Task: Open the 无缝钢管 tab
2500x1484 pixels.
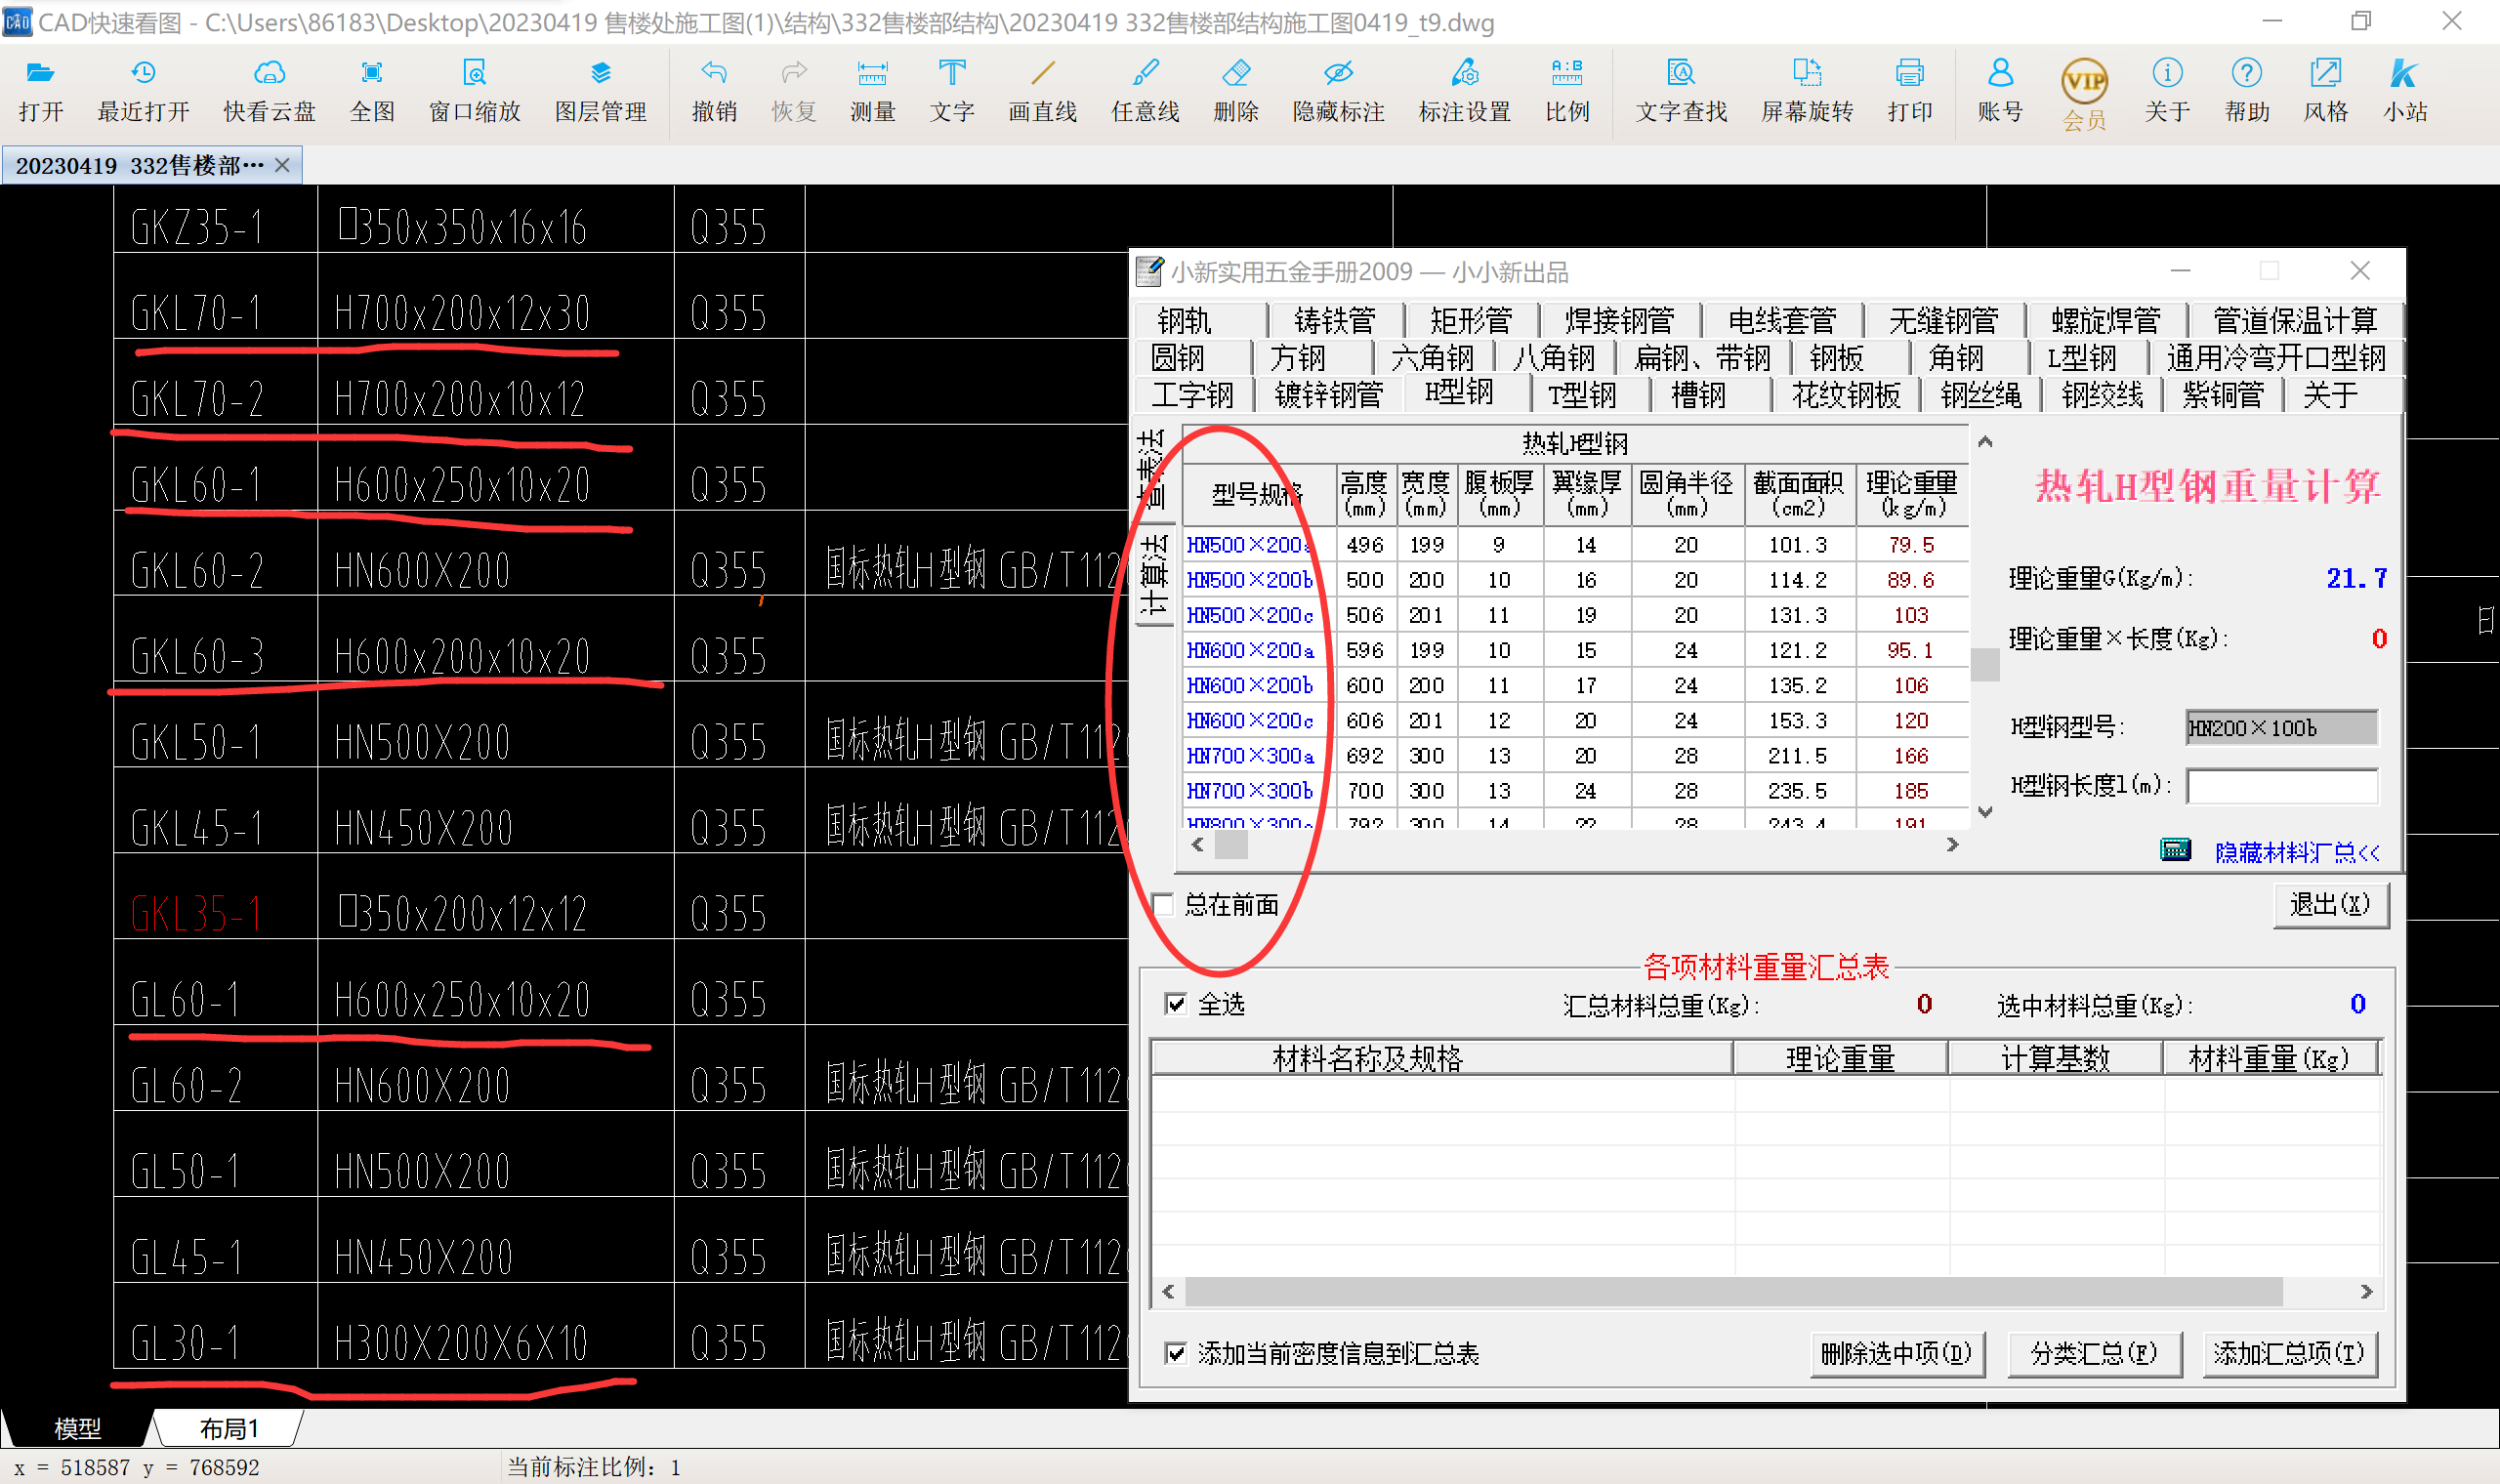Action: click(x=1942, y=321)
